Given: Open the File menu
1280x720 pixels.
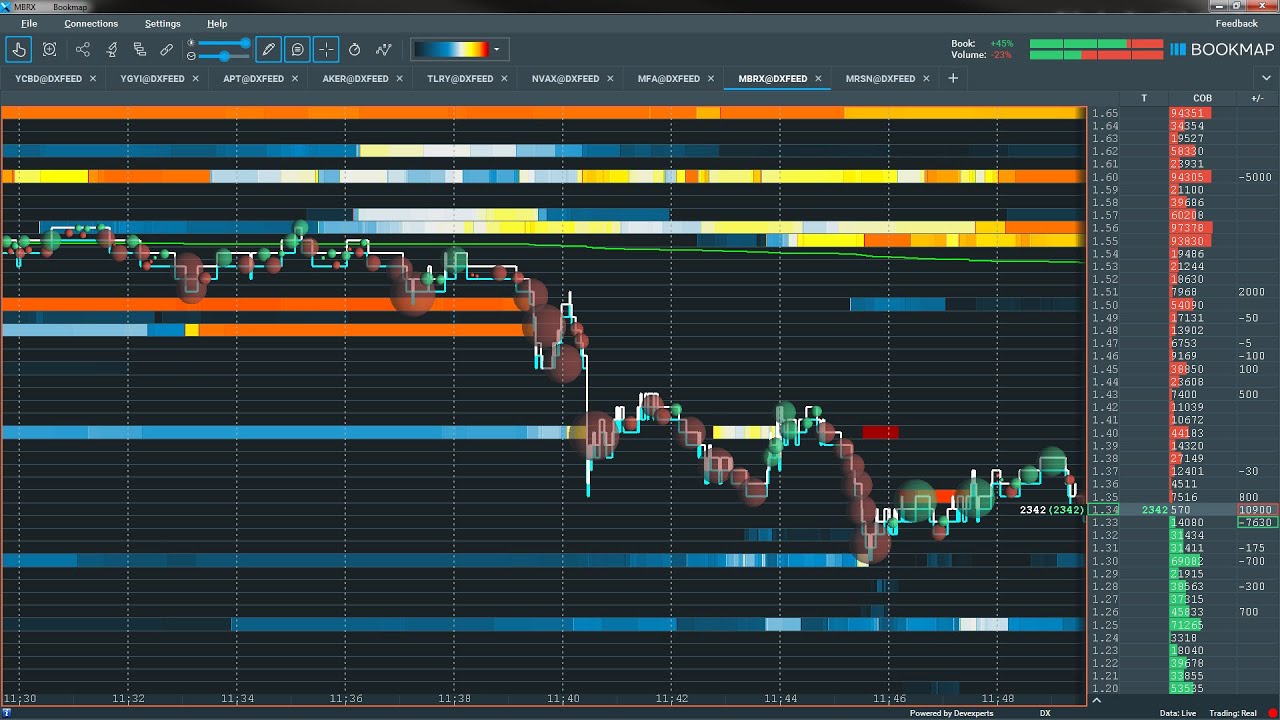Looking at the screenshot, I should pos(29,23).
